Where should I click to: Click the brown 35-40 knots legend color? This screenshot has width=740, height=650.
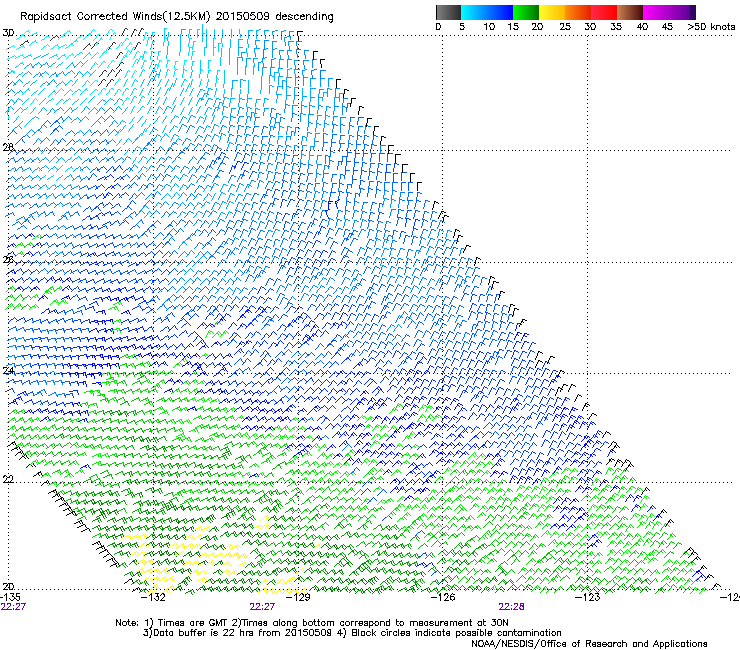tap(630, 12)
